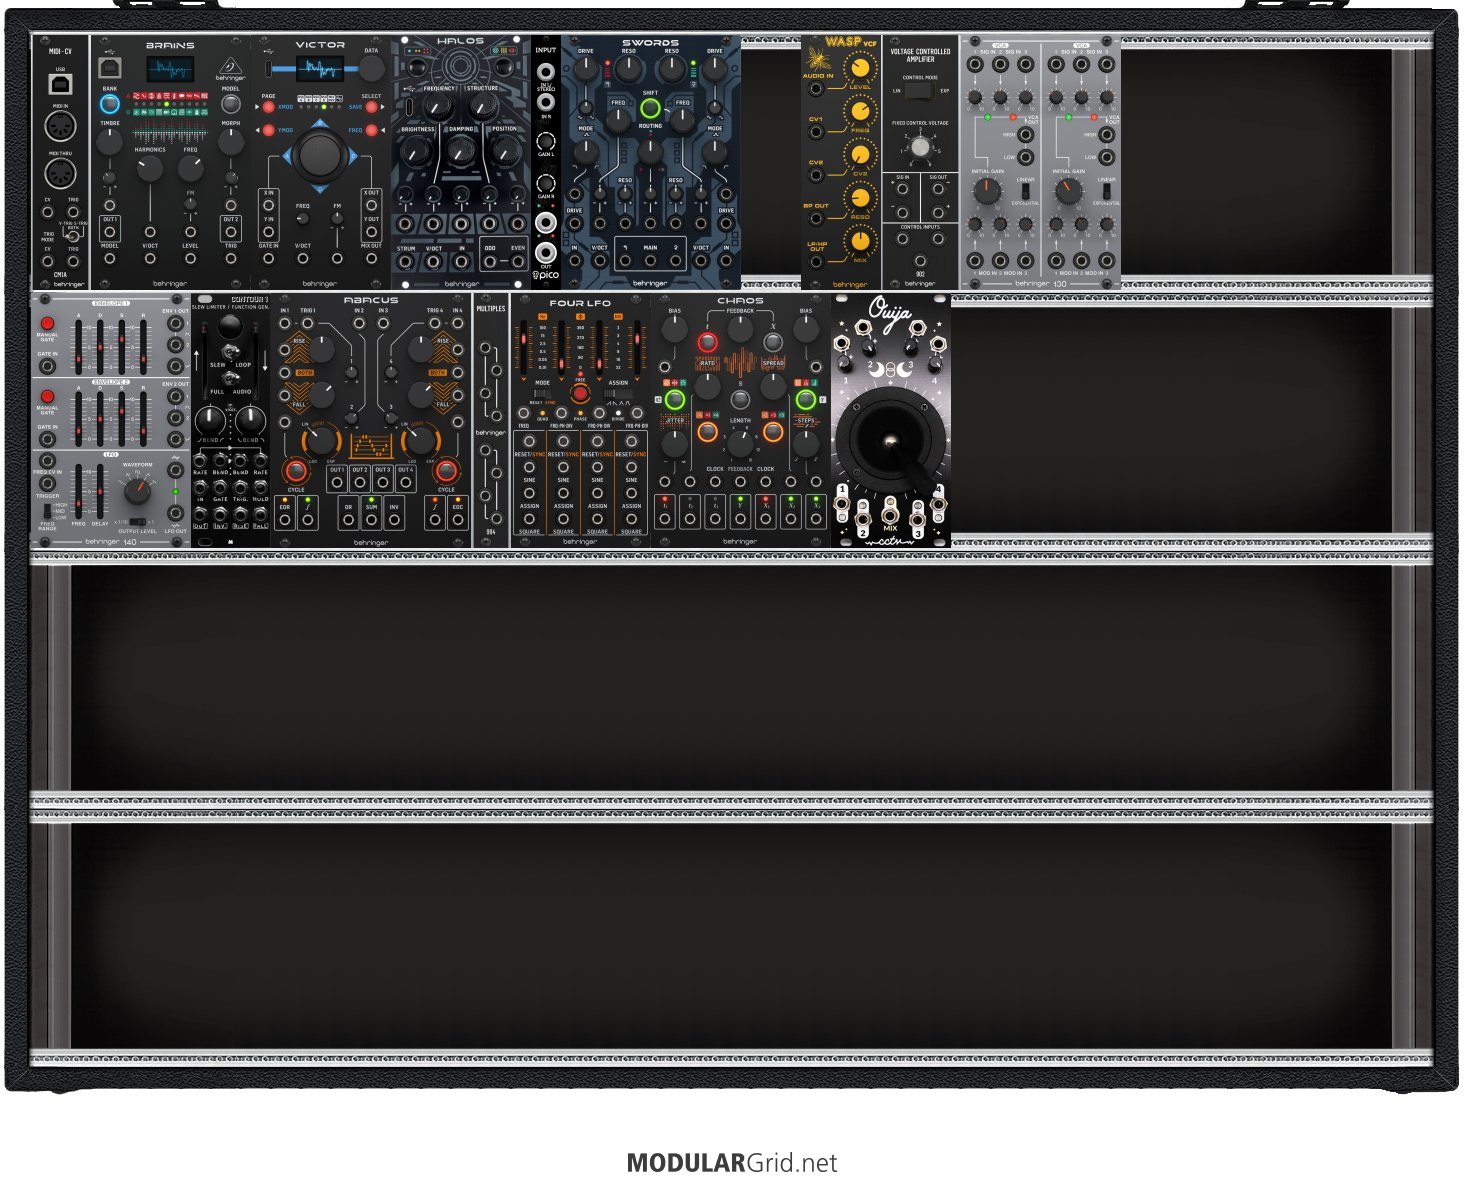Image resolution: width=1466 pixels, height=1184 pixels.
Task: Click the left DRIVE knob on Swords
Action: coord(586,69)
